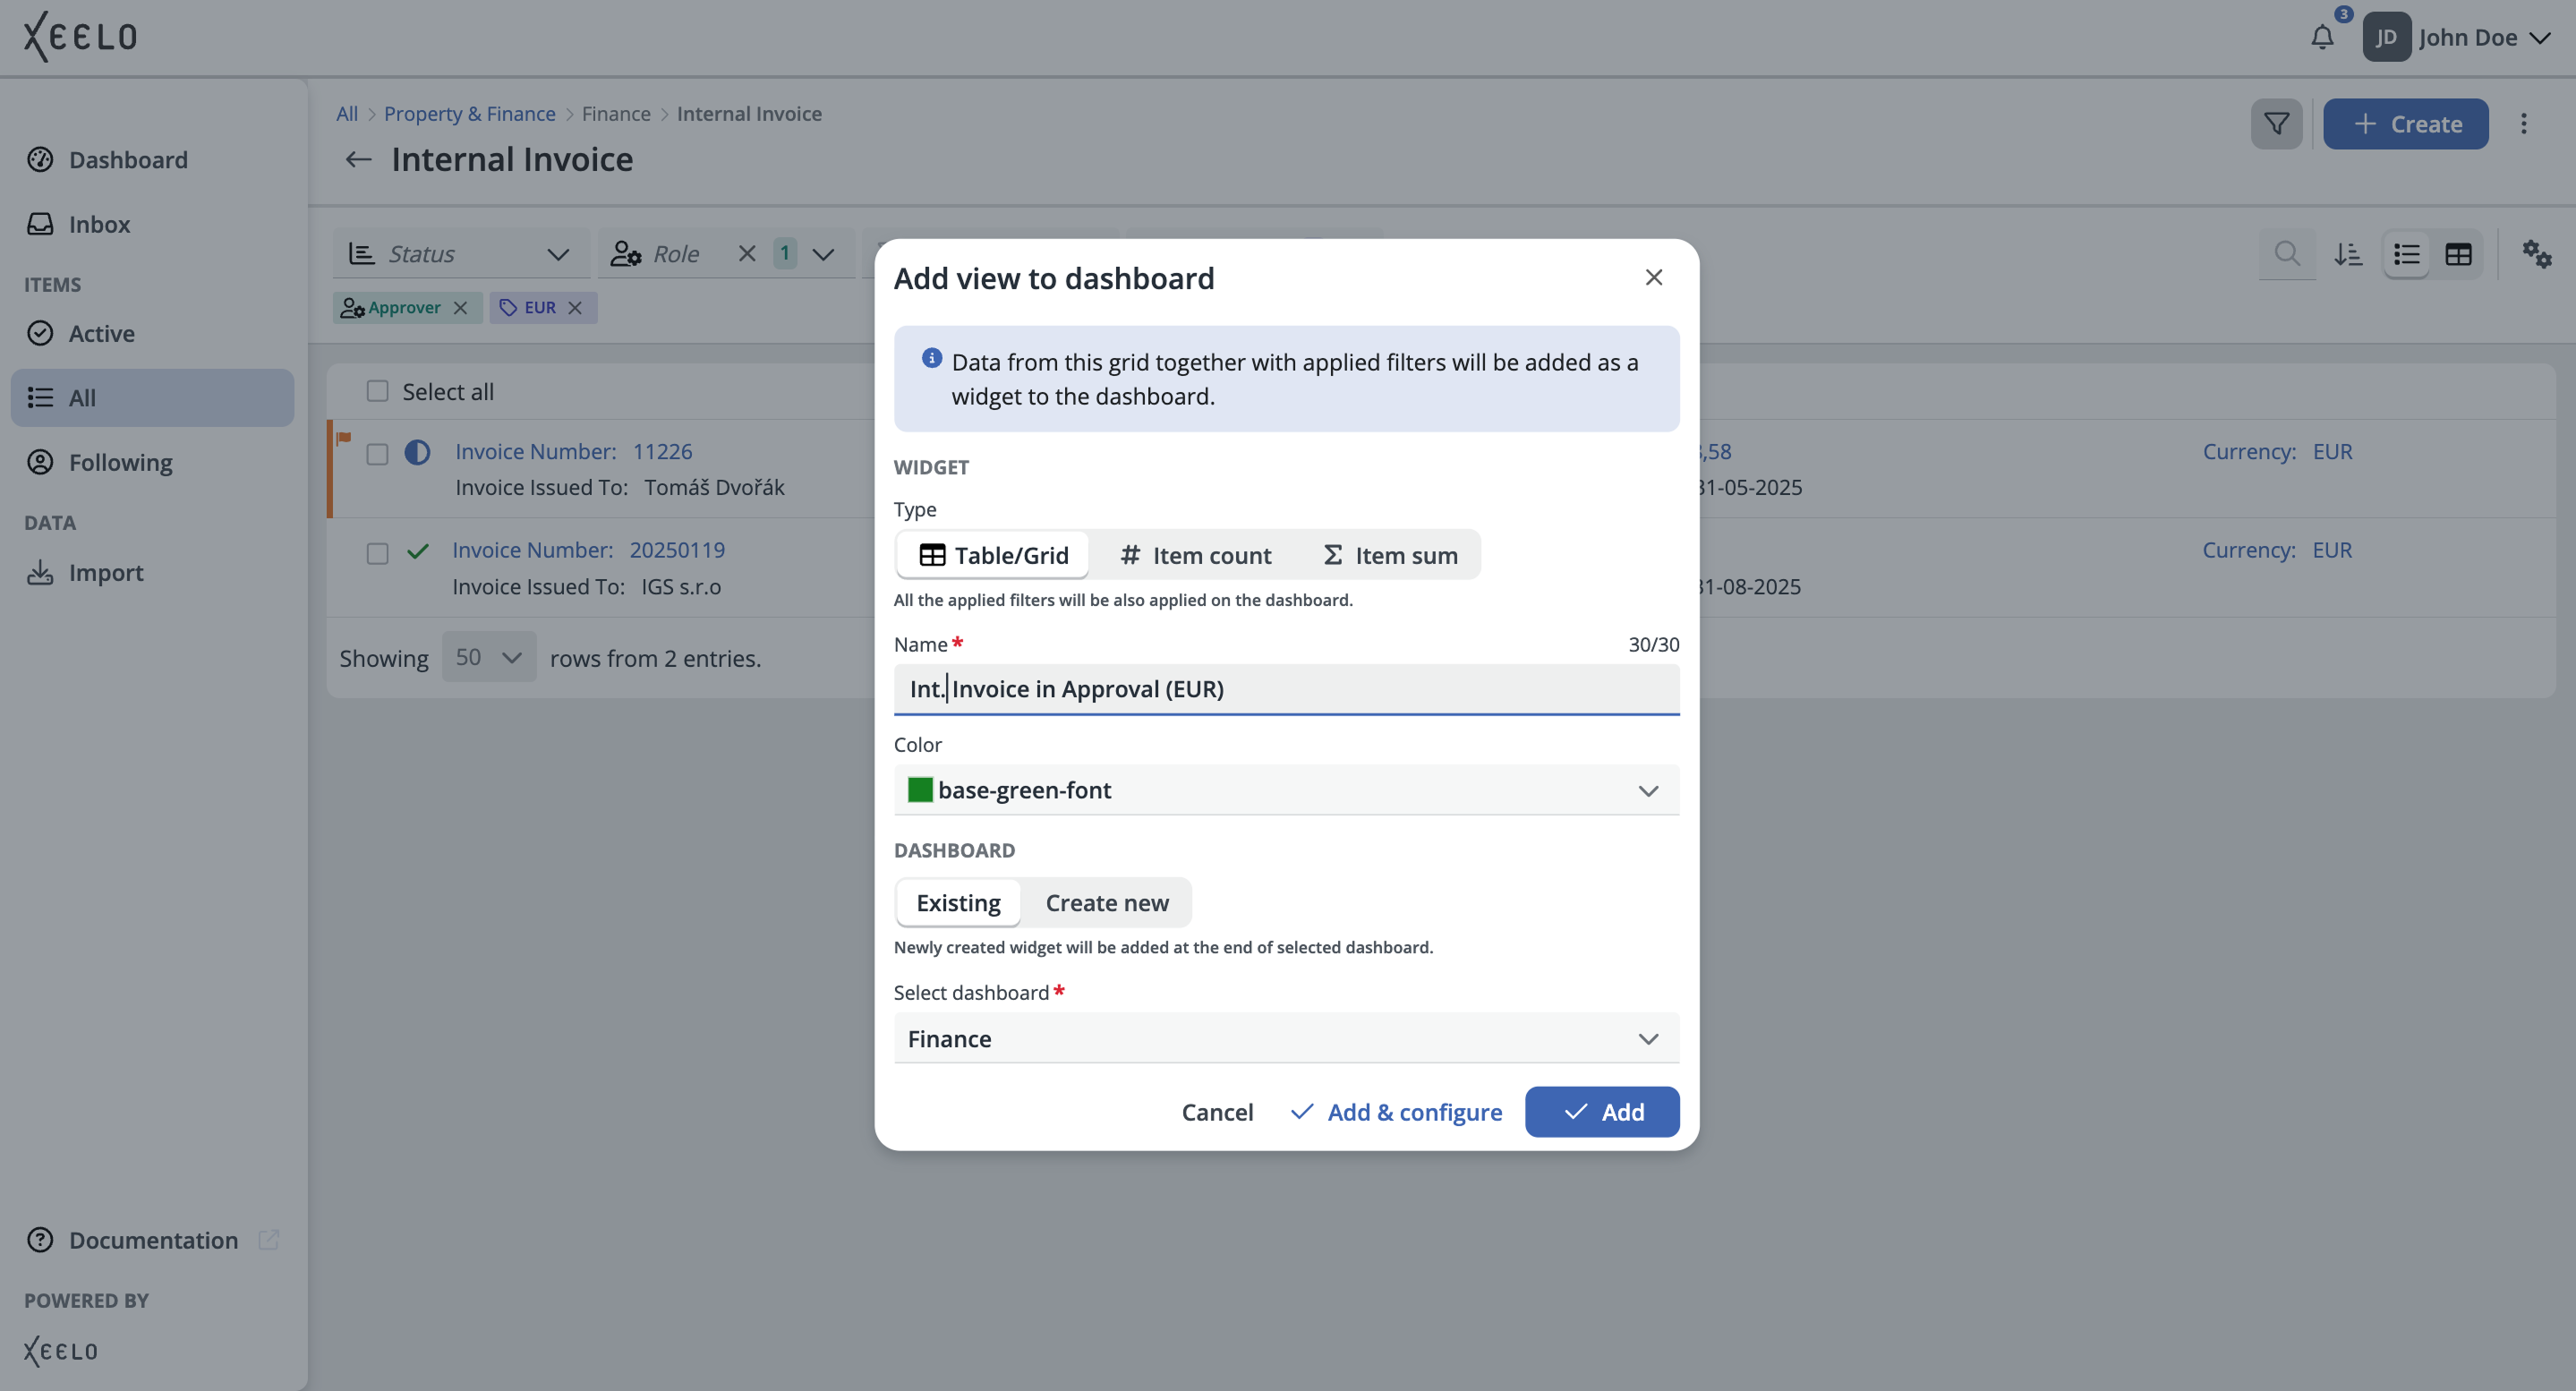2576x1391 pixels.
Task: Select the Item count widget type
Action: pyautogui.click(x=1195, y=555)
